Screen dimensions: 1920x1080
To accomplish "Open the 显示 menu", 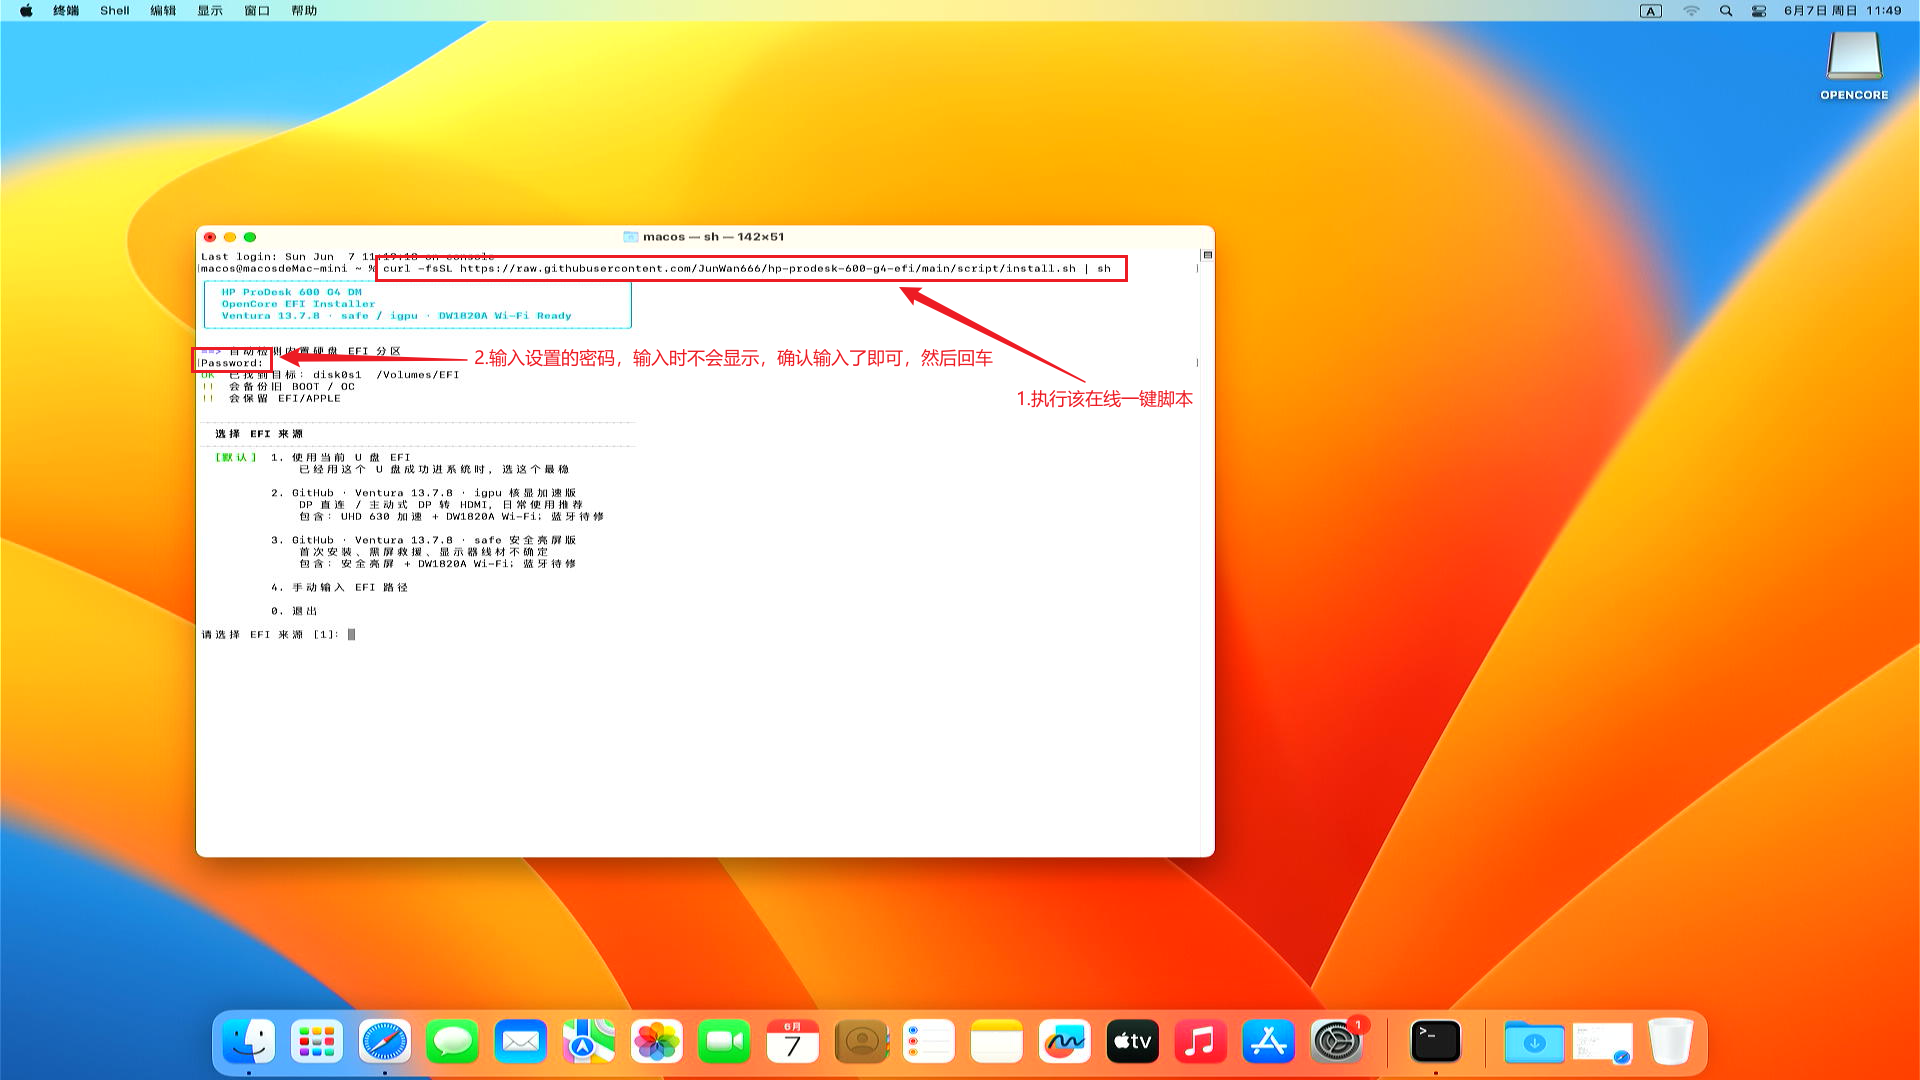I will click(x=210, y=11).
